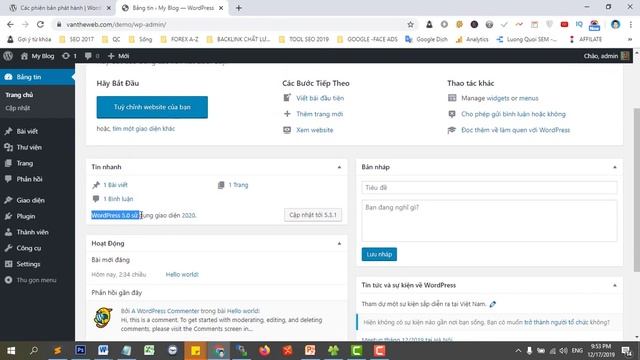Open Windows Start menu
This screenshot has width=640, height=360.
click(x=11, y=351)
